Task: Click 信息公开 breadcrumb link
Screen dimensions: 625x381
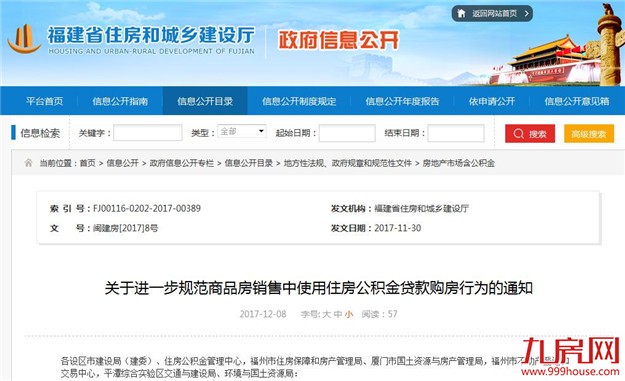Action: tap(122, 163)
